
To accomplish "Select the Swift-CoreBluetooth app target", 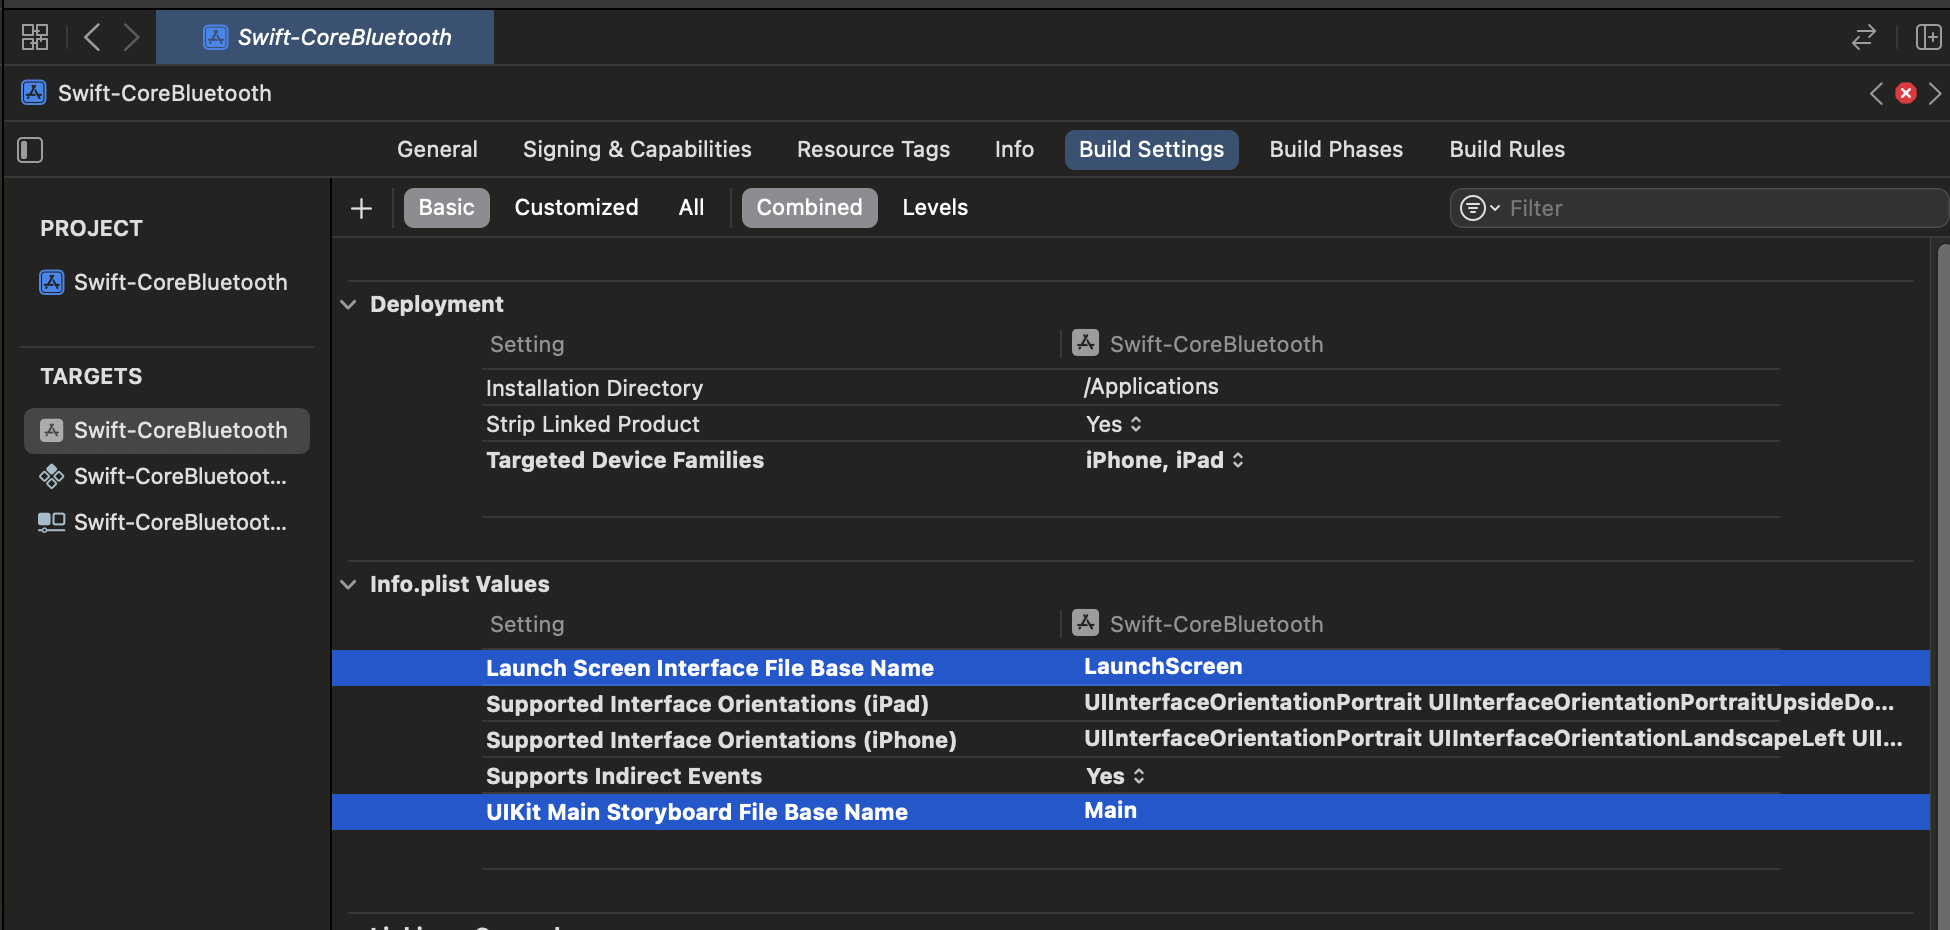I will [x=166, y=430].
